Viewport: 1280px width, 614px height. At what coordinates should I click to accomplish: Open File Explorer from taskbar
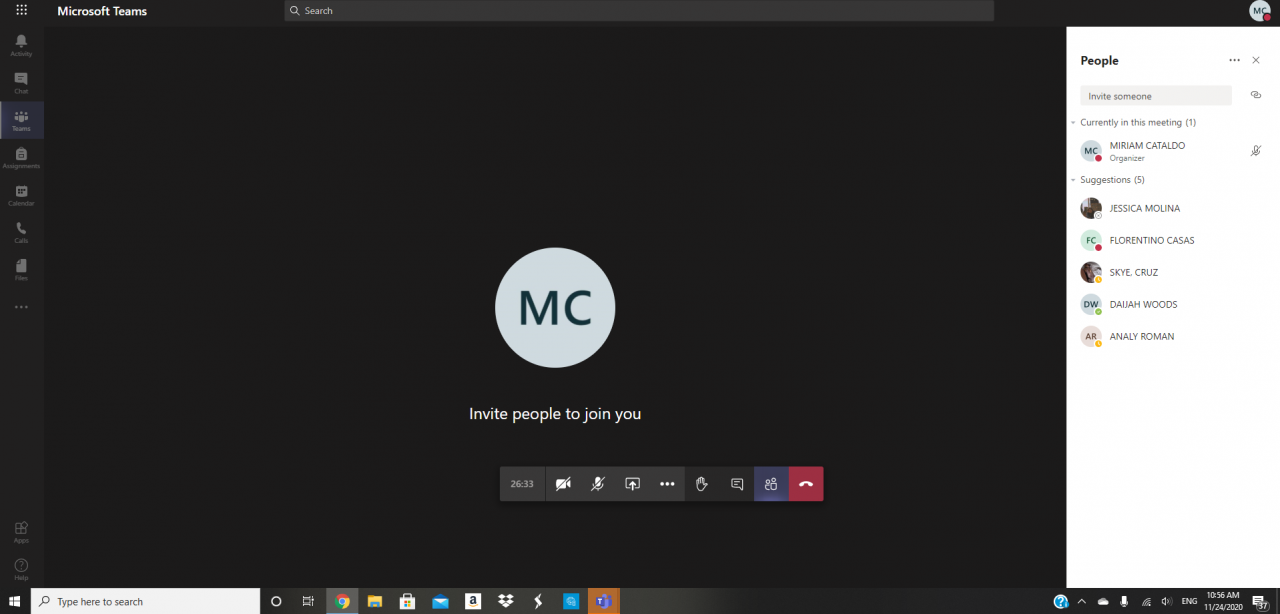(375, 601)
